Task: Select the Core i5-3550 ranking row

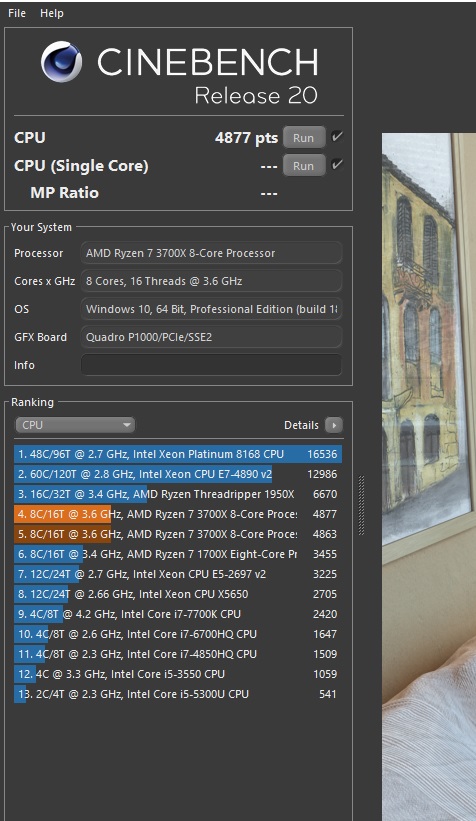Action: coord(178,674)
